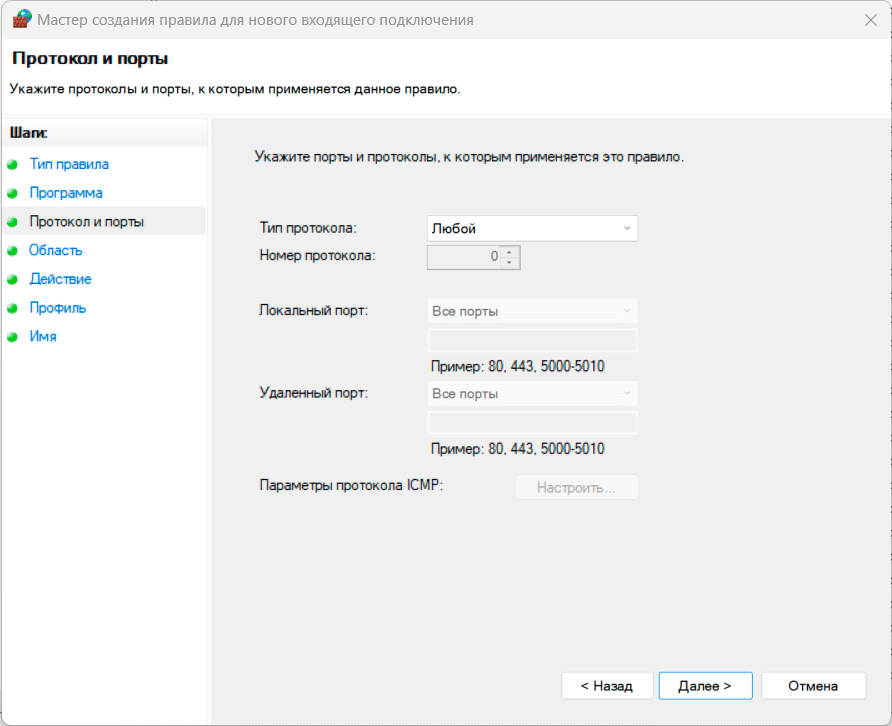892x726 pixels.
Task: Click green bullet beside Тип правила
Action: (12, 164)
